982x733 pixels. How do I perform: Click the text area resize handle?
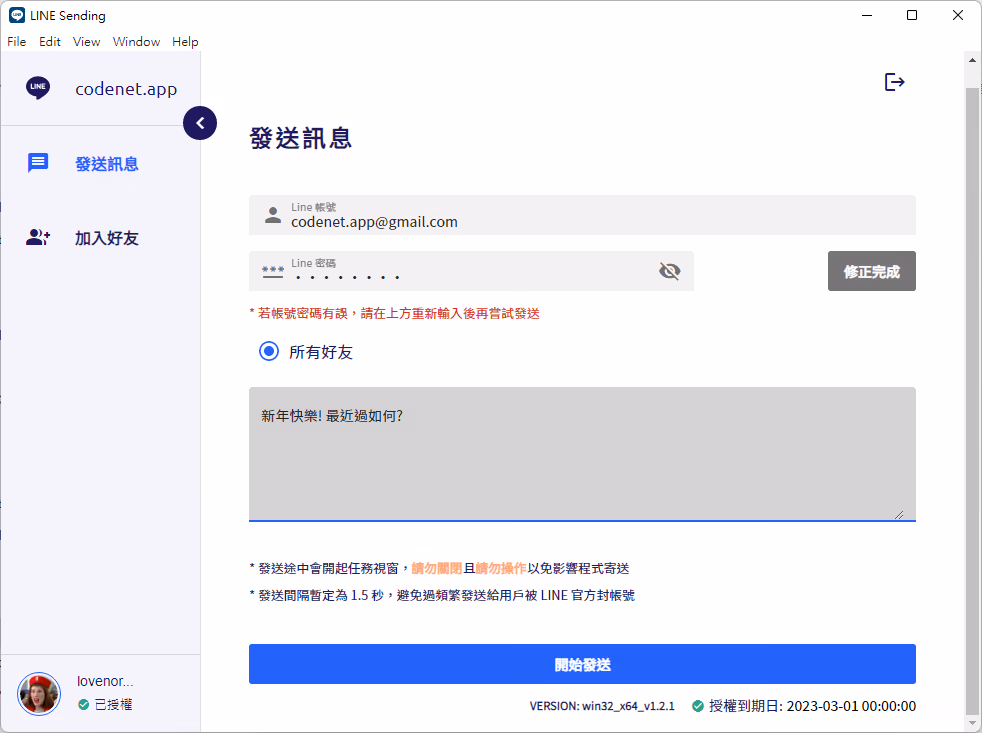click(x=899, y=515)
